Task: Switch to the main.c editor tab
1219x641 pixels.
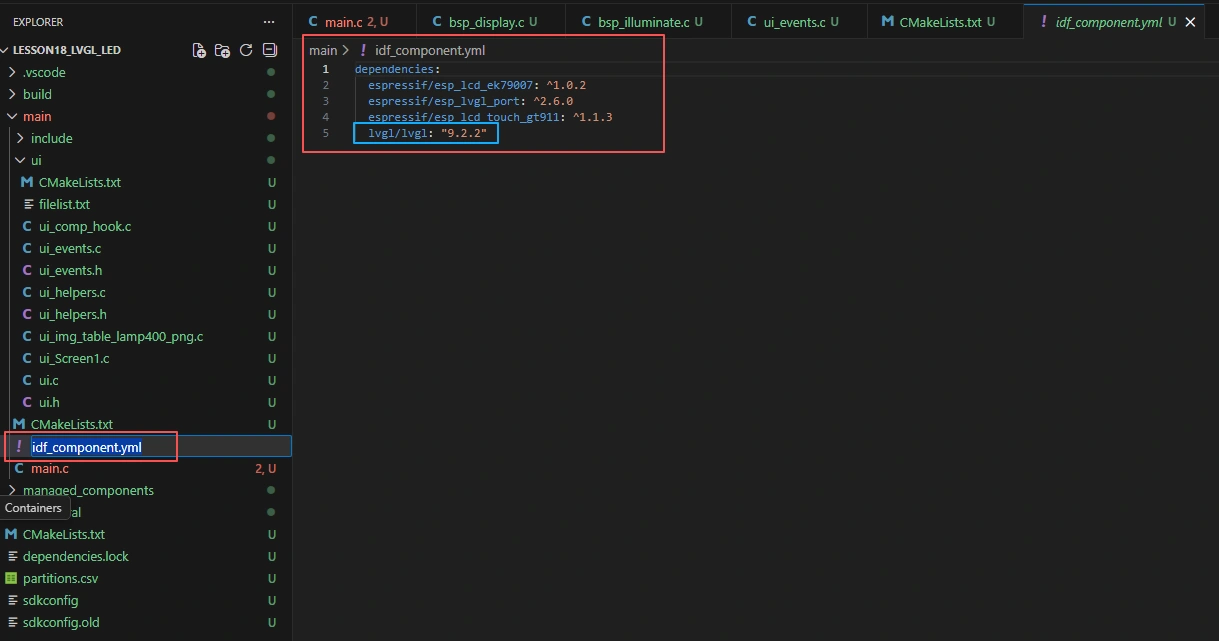Action: [345, 22]
